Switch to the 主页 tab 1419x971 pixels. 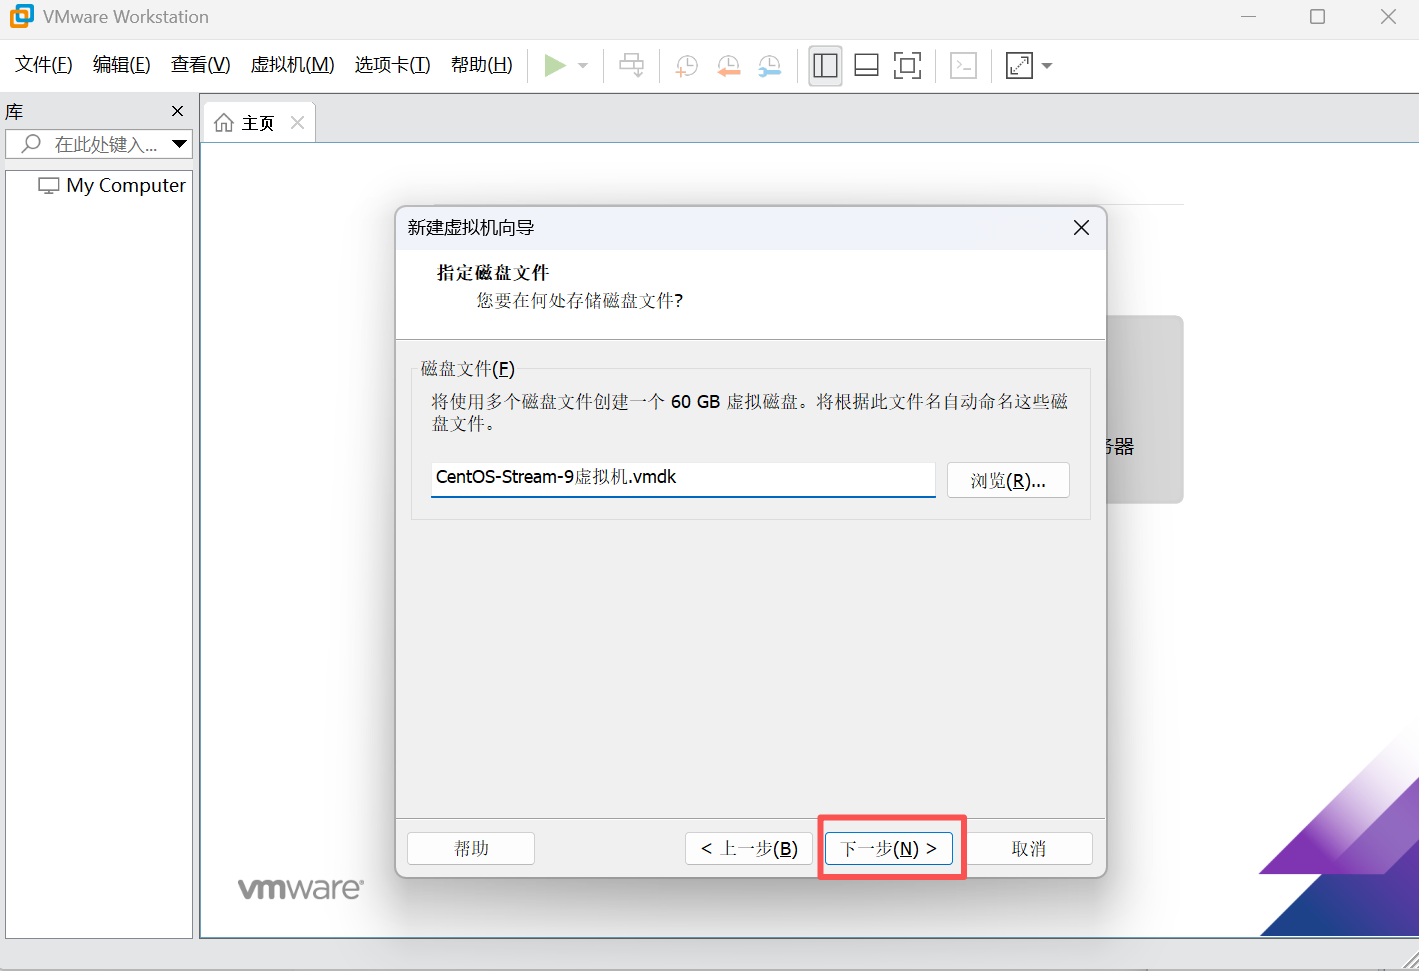pos(254,122)
